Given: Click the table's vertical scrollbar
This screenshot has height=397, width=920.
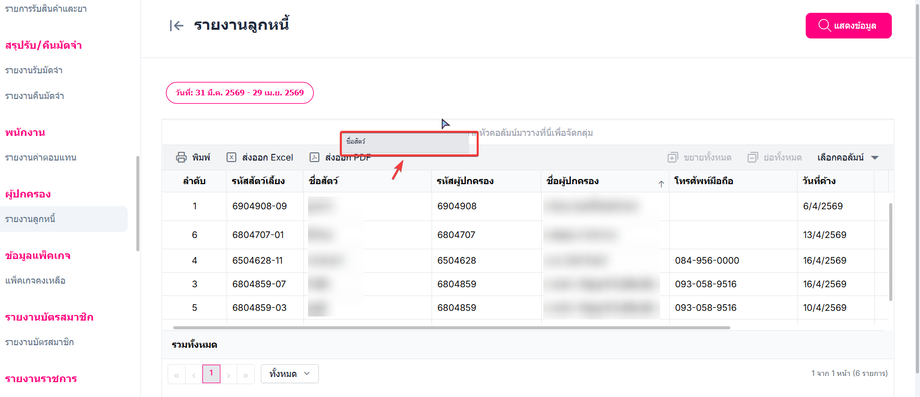Looking at the screenshot, I should [891, 252].
